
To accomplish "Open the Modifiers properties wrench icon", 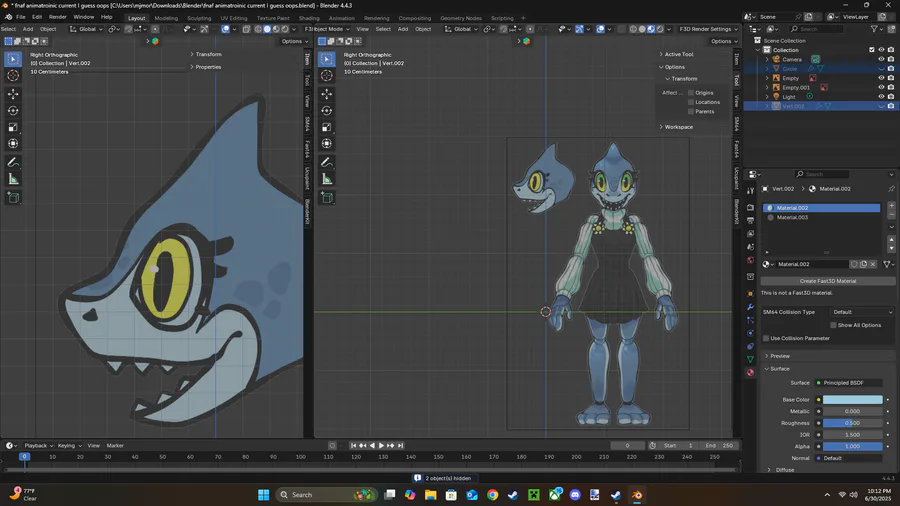I will tap(750, 307).
